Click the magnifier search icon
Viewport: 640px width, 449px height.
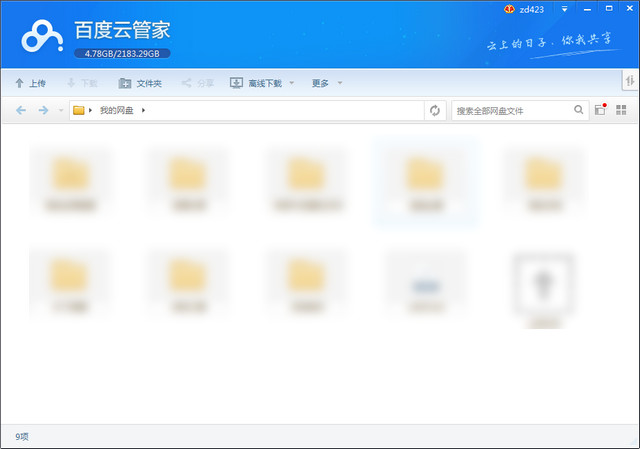pos(579,110)
